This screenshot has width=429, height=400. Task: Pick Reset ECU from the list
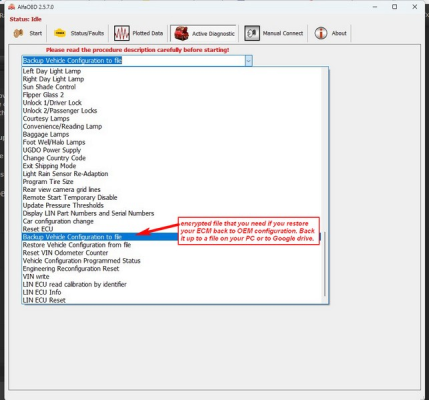[x=38, y=229]
